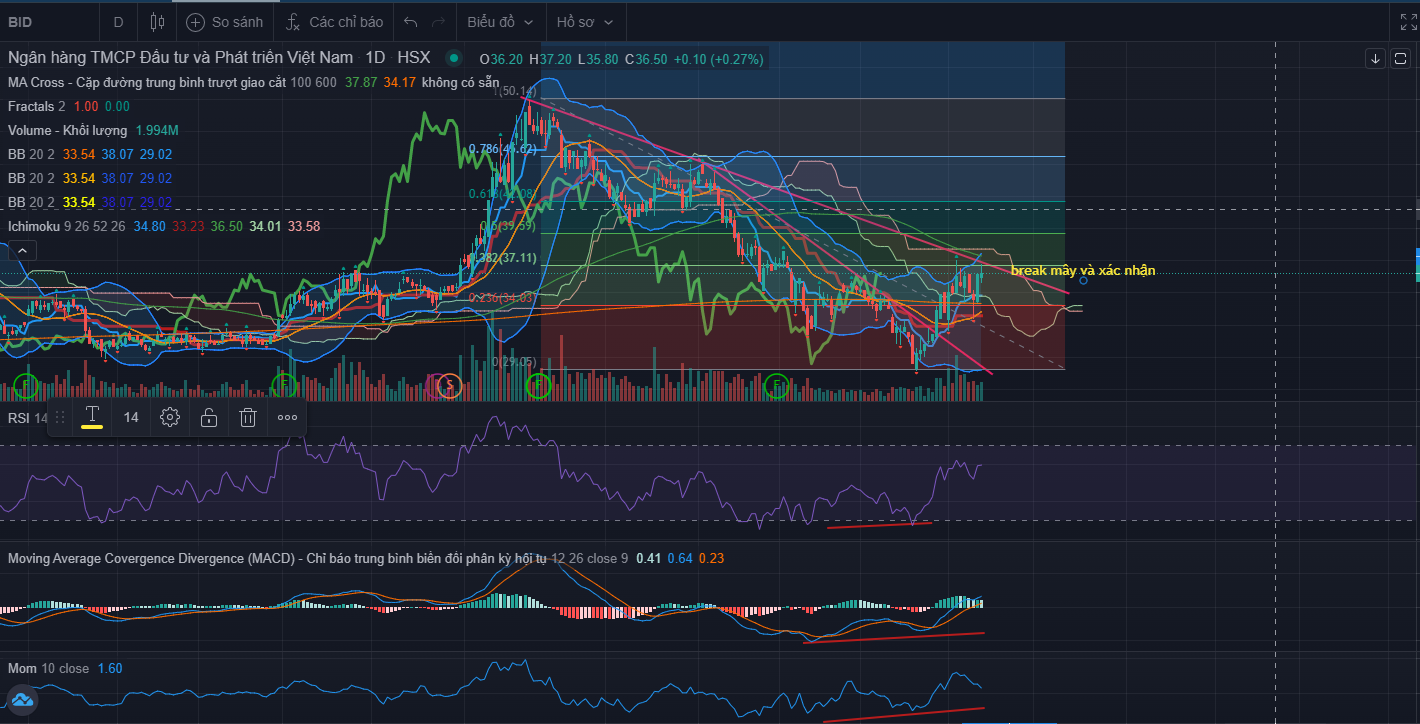Delete the selected text annotation with trash icon

249,417
